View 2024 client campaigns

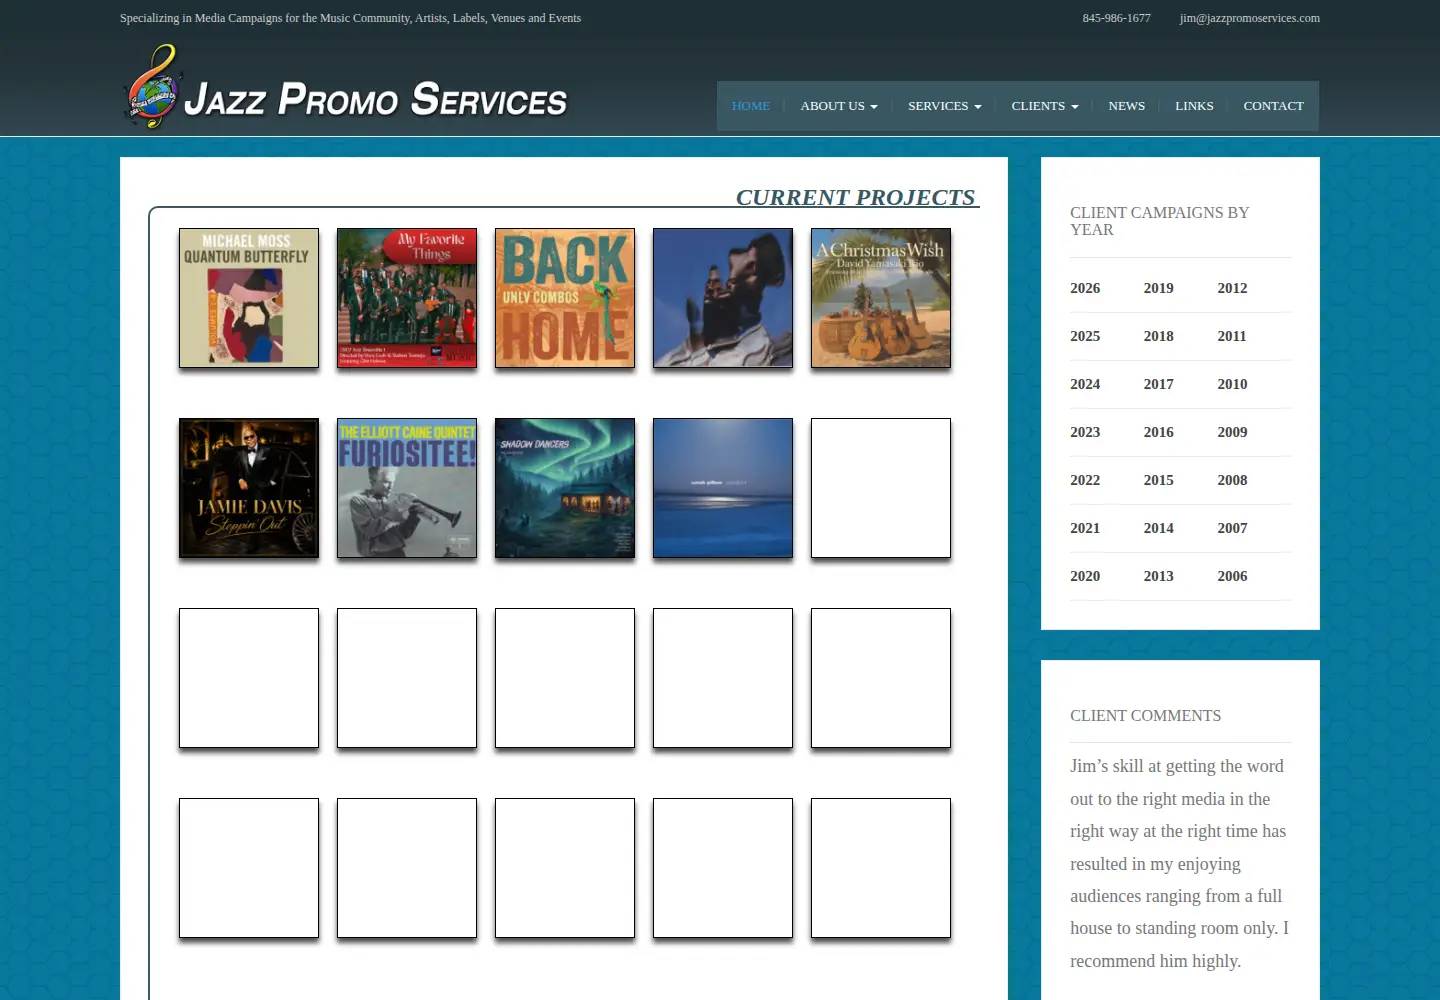point(1085,384)
